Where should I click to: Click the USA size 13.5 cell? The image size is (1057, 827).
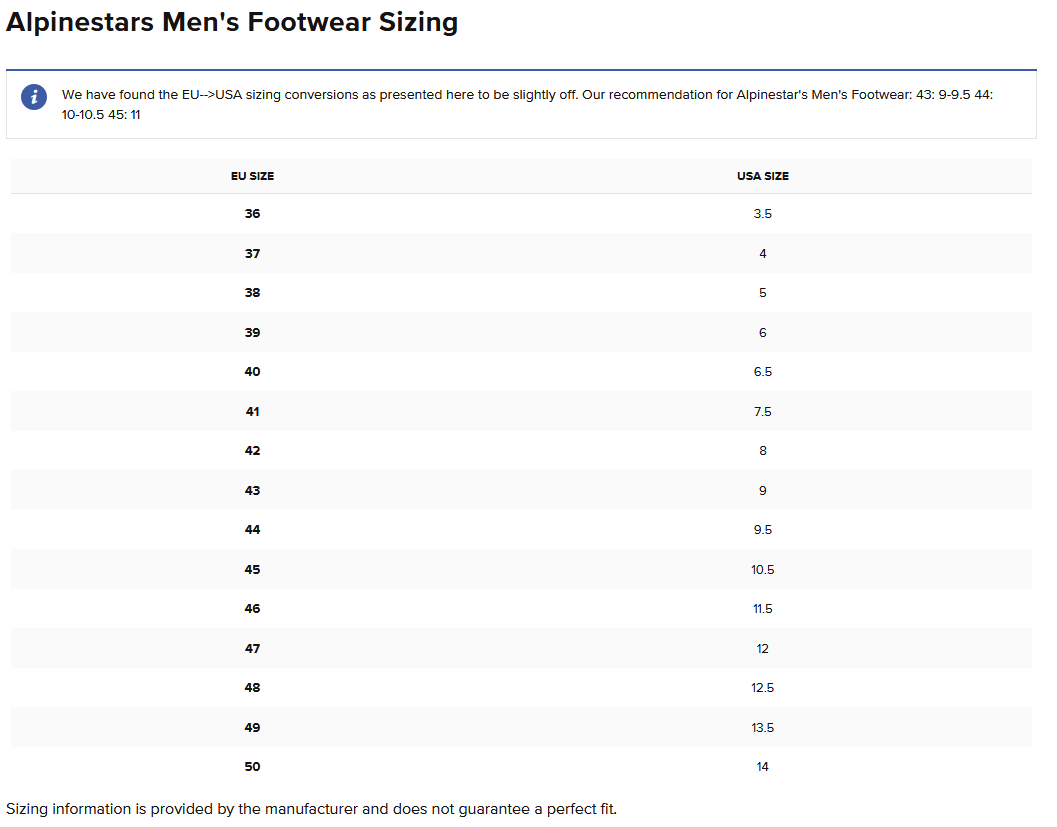click(x=762, y=728)
